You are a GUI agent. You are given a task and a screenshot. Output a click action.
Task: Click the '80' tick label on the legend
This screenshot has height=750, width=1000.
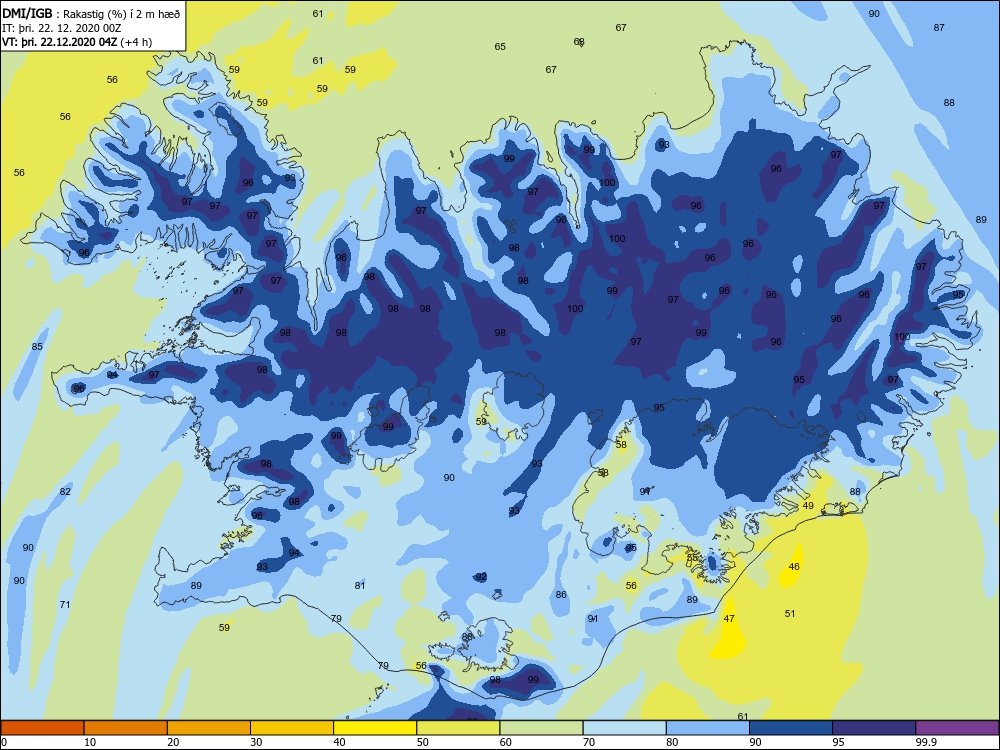tap(672, 742)
